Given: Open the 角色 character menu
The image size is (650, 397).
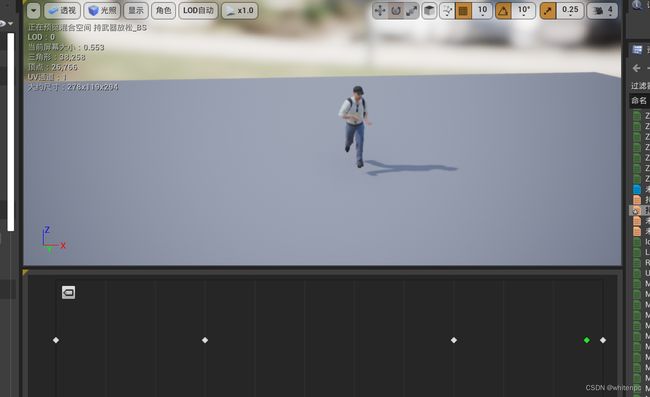Looking at the screenshot, I should [x=163, y=11].
